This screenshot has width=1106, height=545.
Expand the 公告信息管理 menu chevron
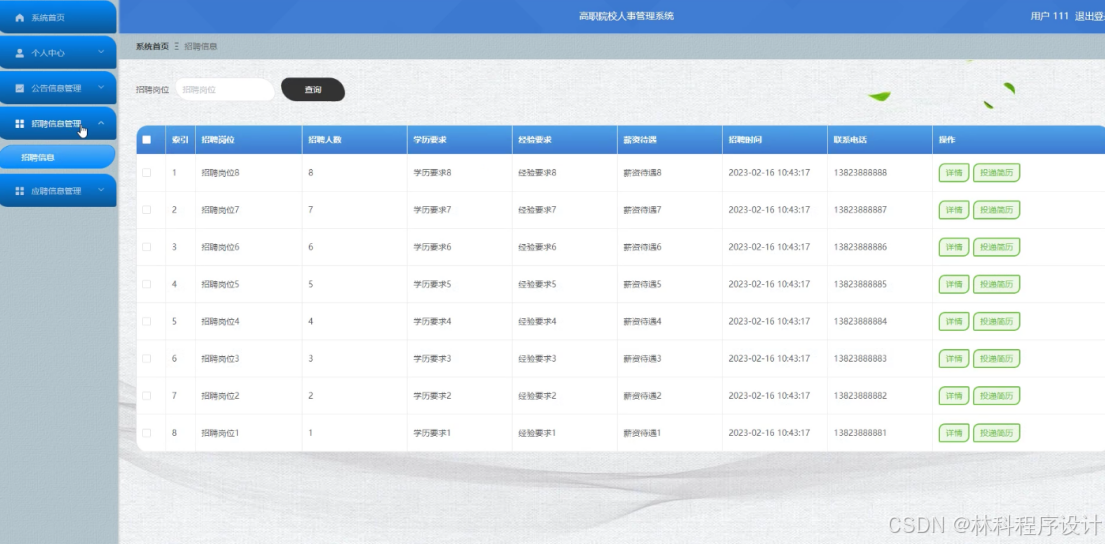101,87
